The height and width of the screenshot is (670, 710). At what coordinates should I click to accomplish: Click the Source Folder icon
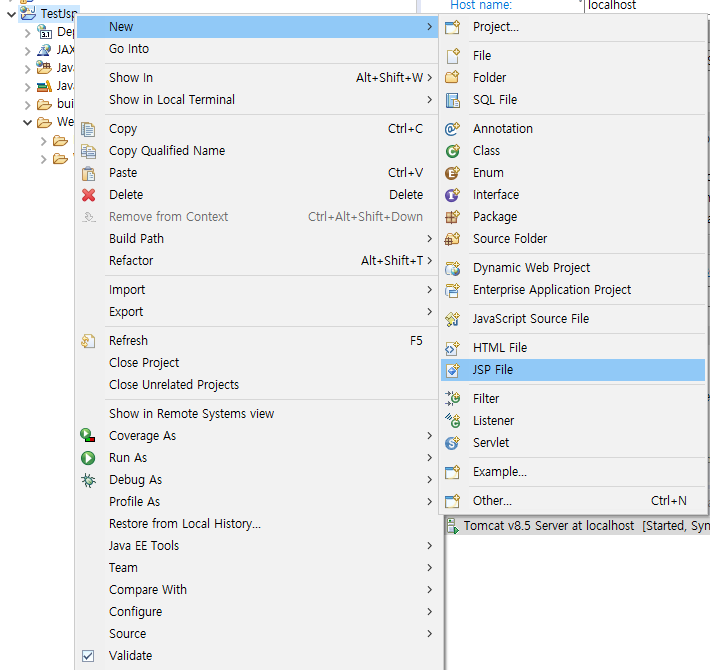[x=452, y=239]
